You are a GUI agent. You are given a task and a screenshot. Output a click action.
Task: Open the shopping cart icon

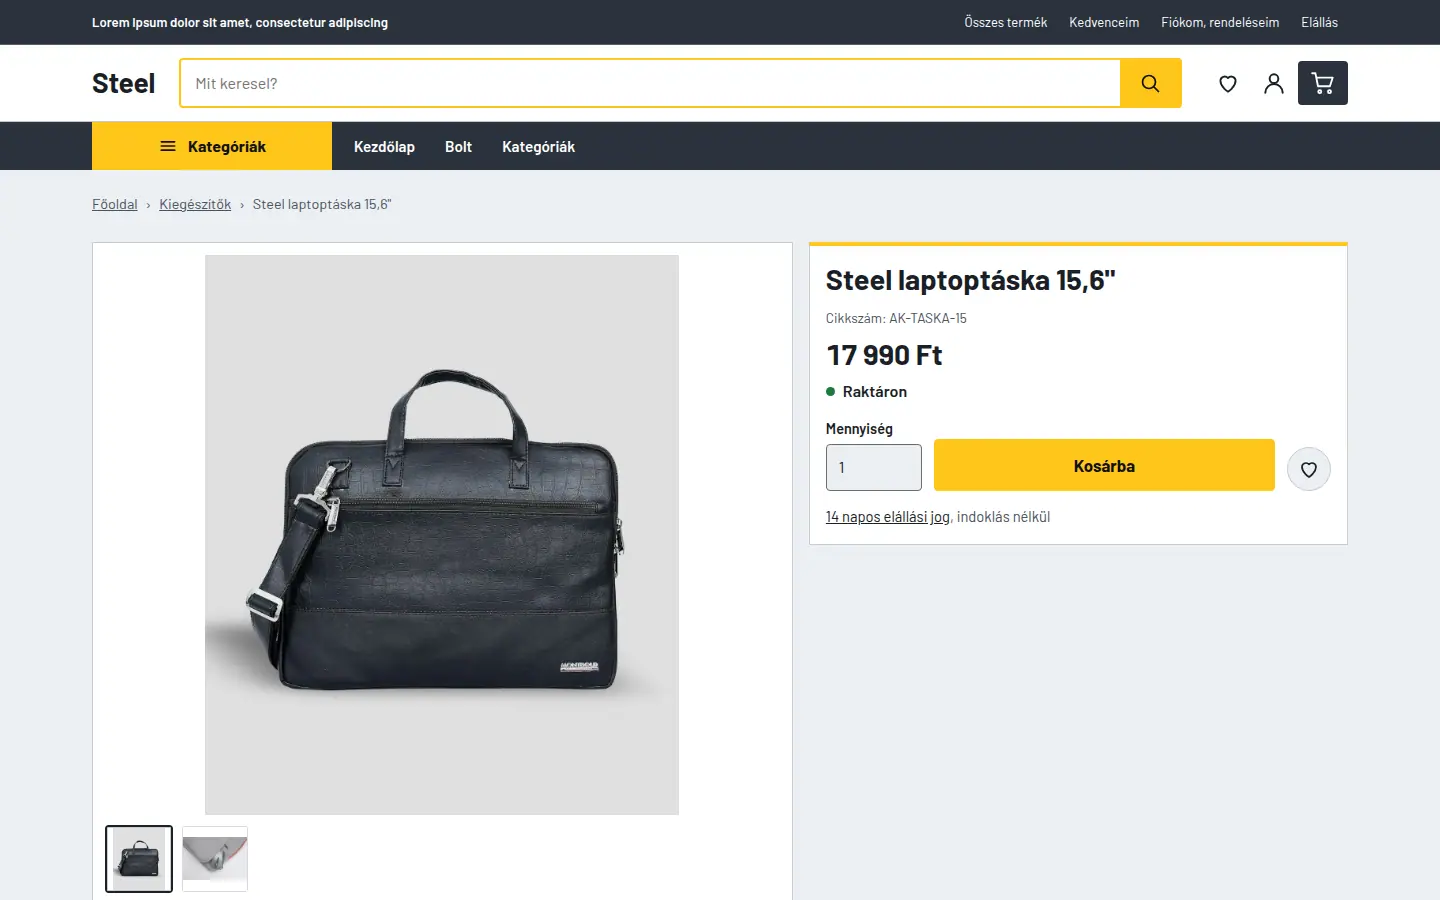(x=1322, y=83)
